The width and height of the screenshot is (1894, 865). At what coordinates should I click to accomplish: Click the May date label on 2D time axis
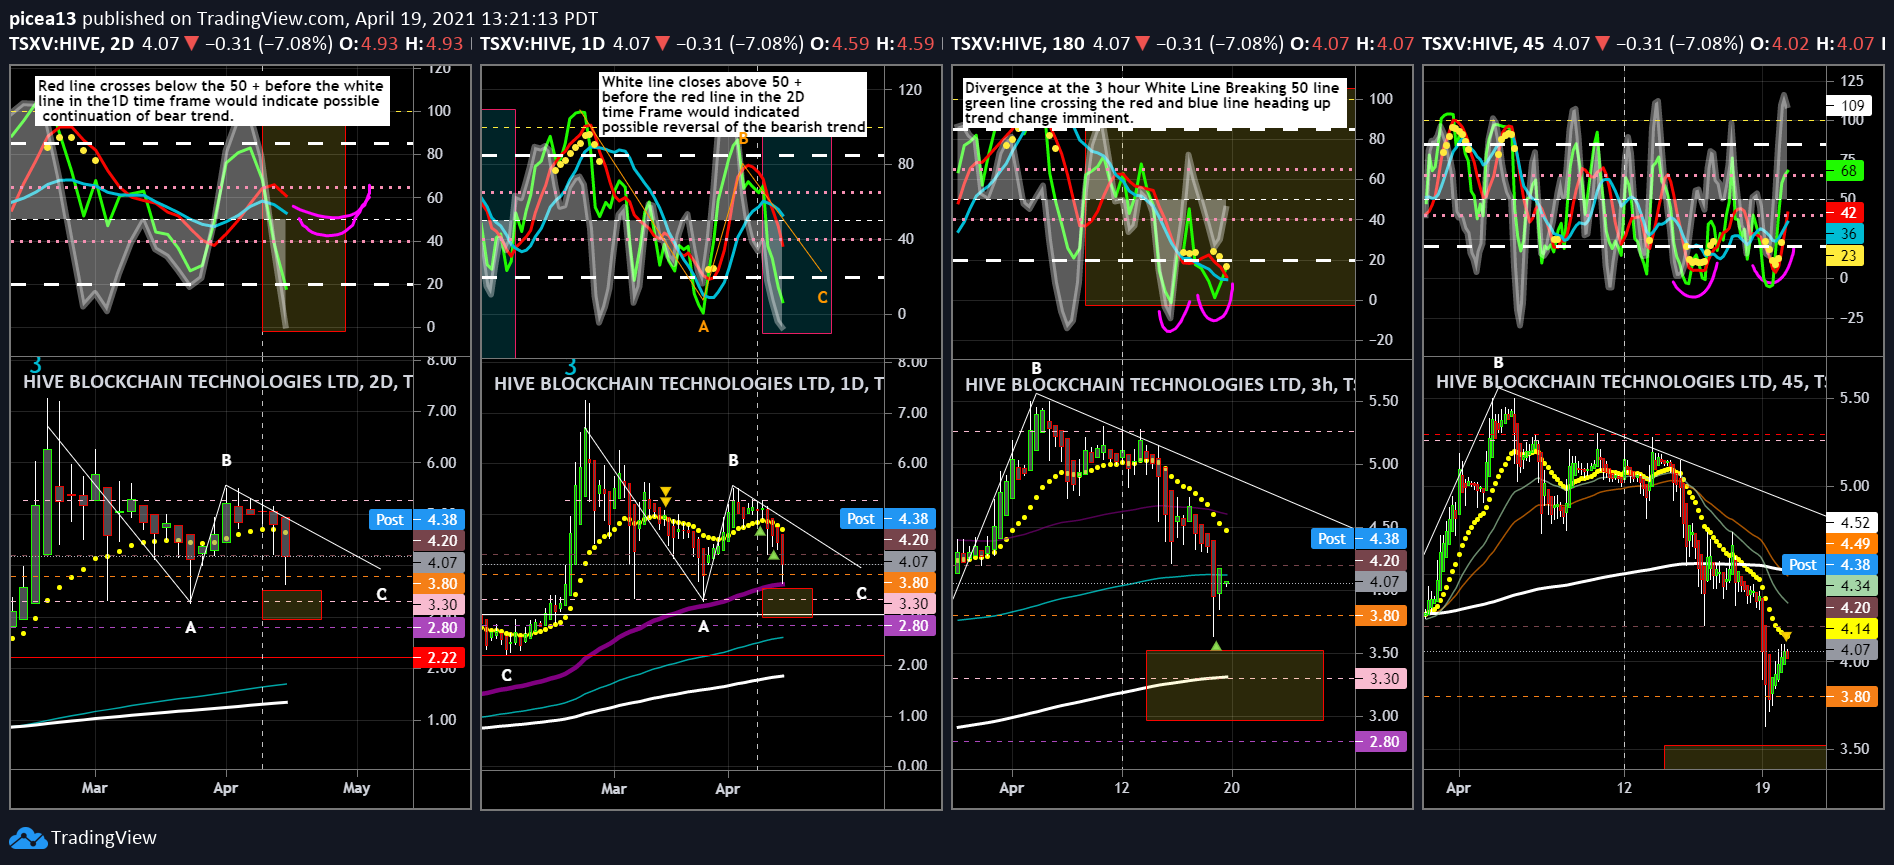357,788
